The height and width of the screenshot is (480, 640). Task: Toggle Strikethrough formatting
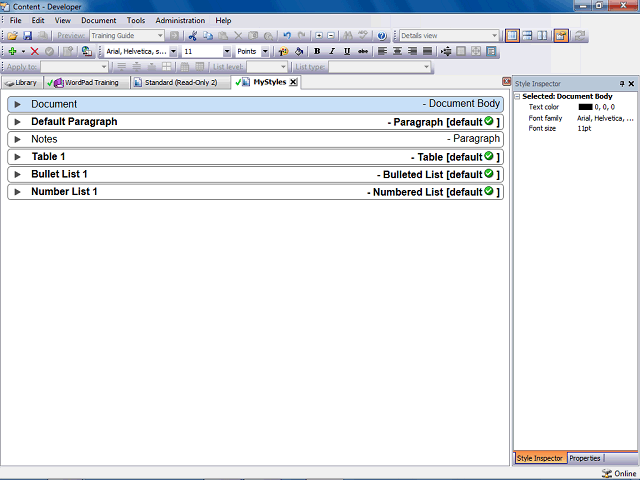coord(362,51)
